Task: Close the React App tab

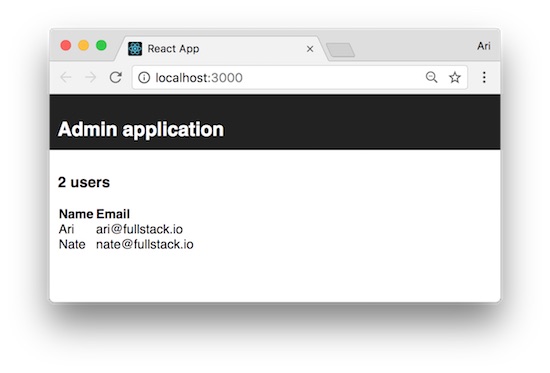Action: tap(310, 49)
